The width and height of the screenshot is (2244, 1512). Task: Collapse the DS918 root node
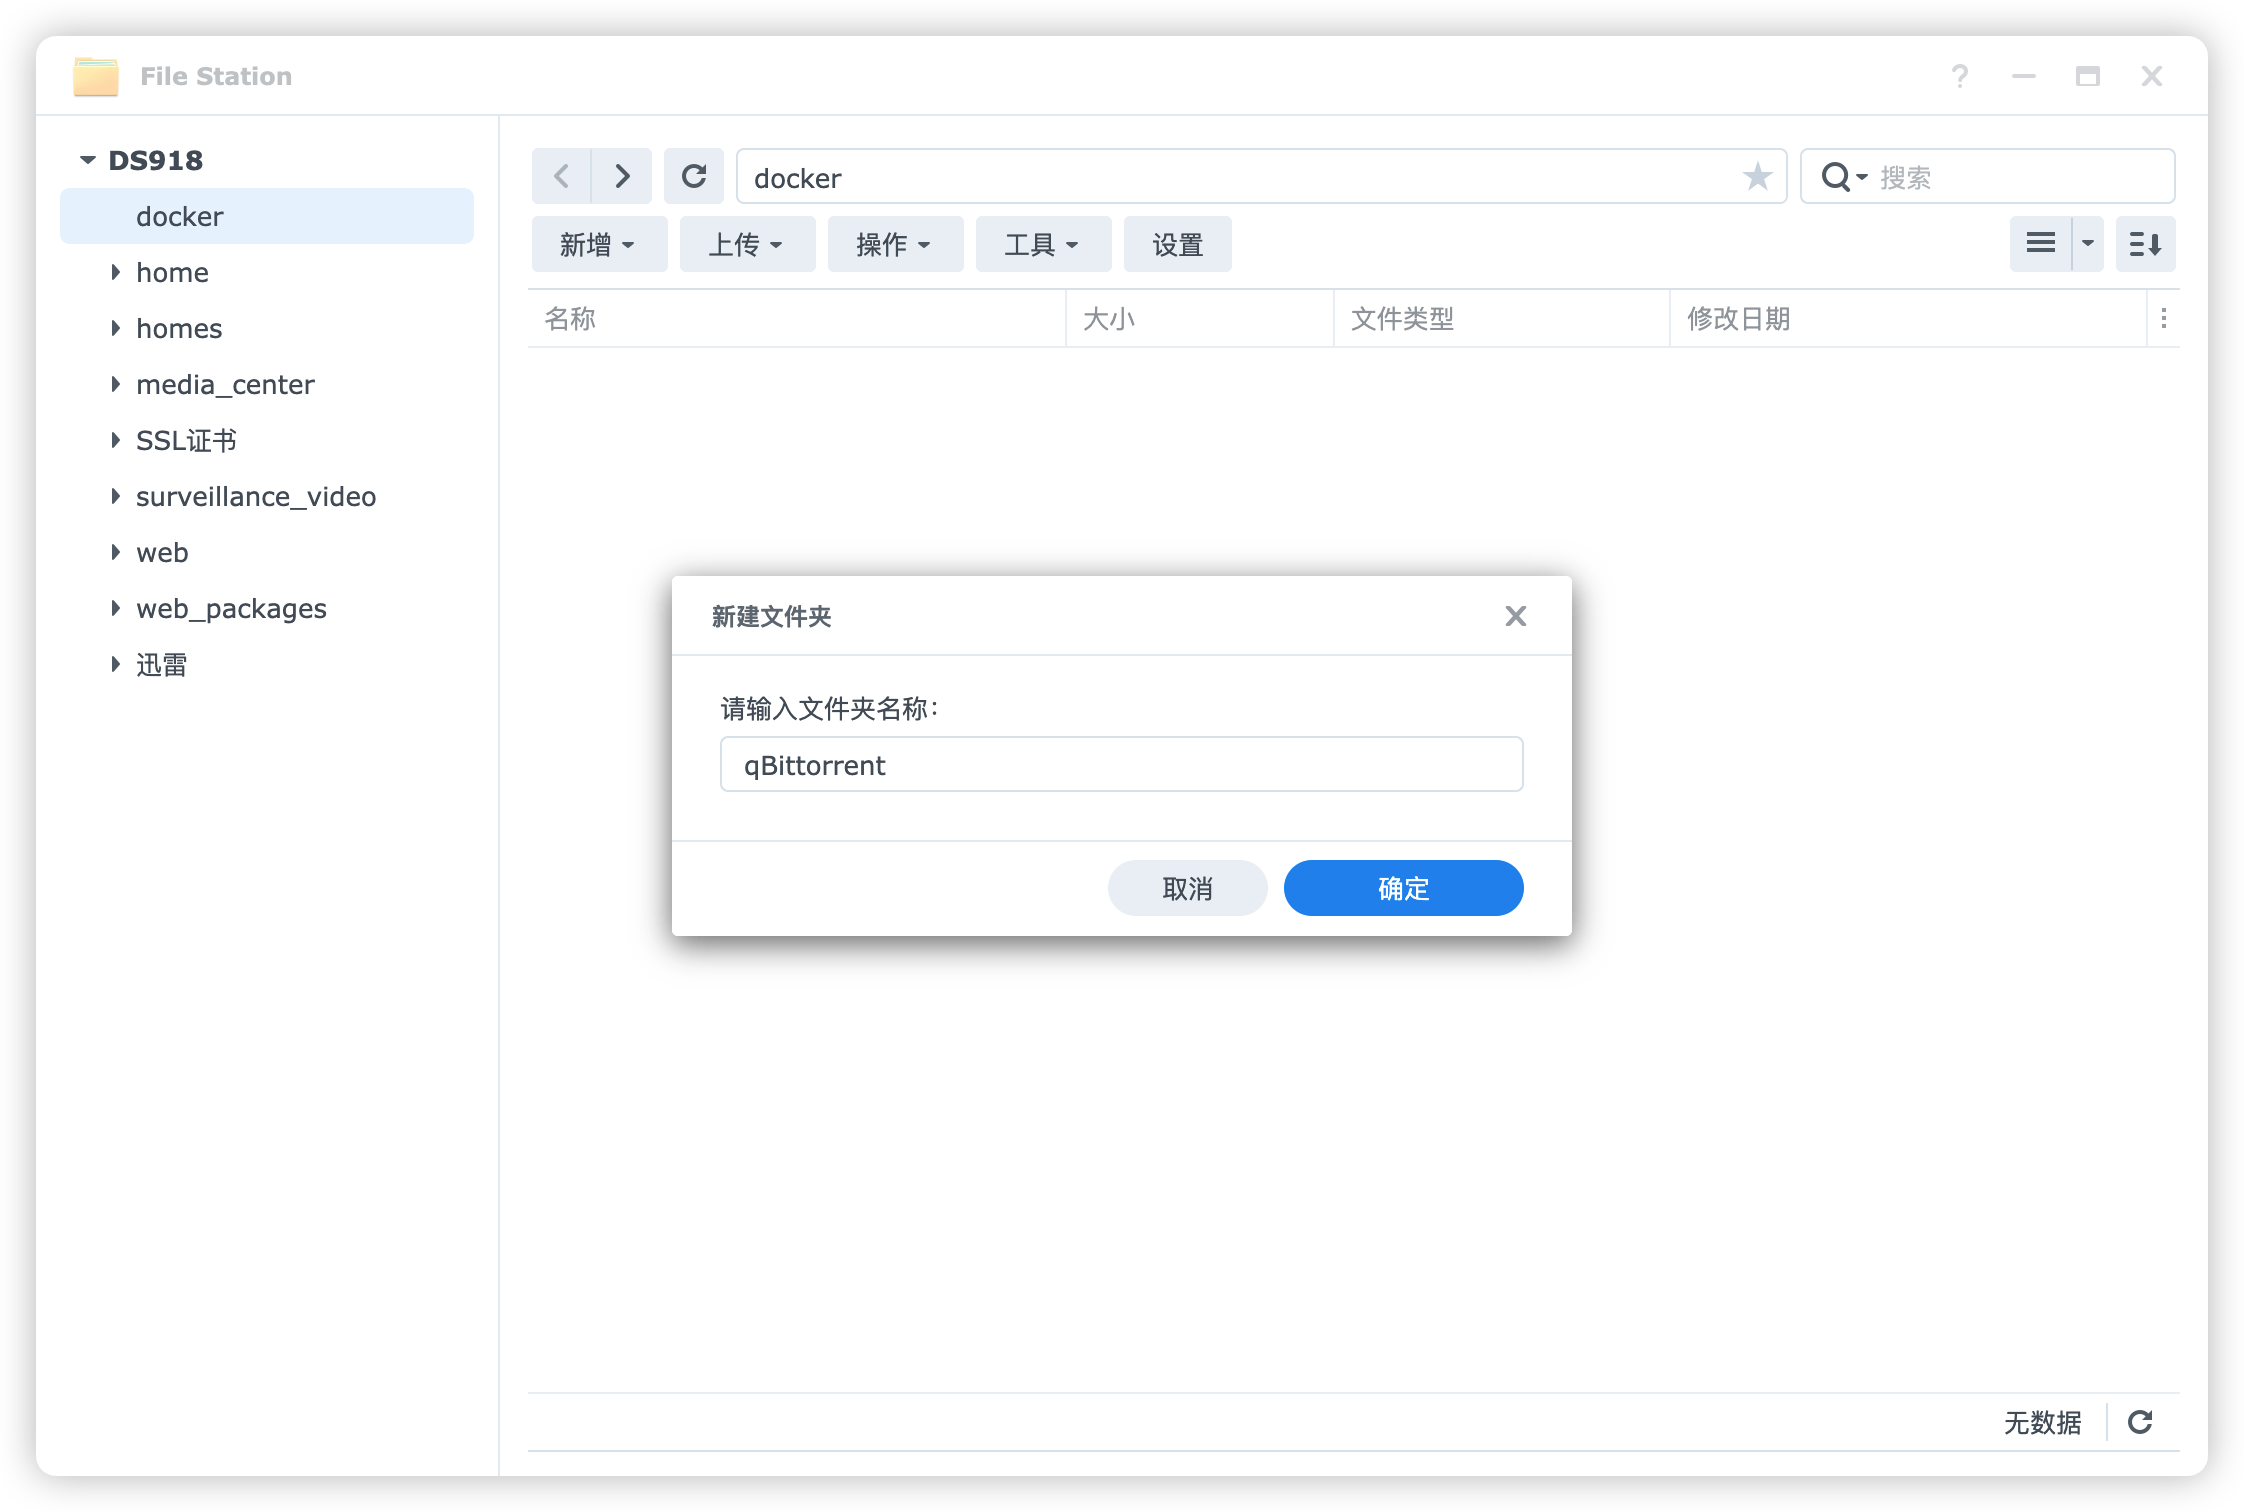(x=88, y=160)
